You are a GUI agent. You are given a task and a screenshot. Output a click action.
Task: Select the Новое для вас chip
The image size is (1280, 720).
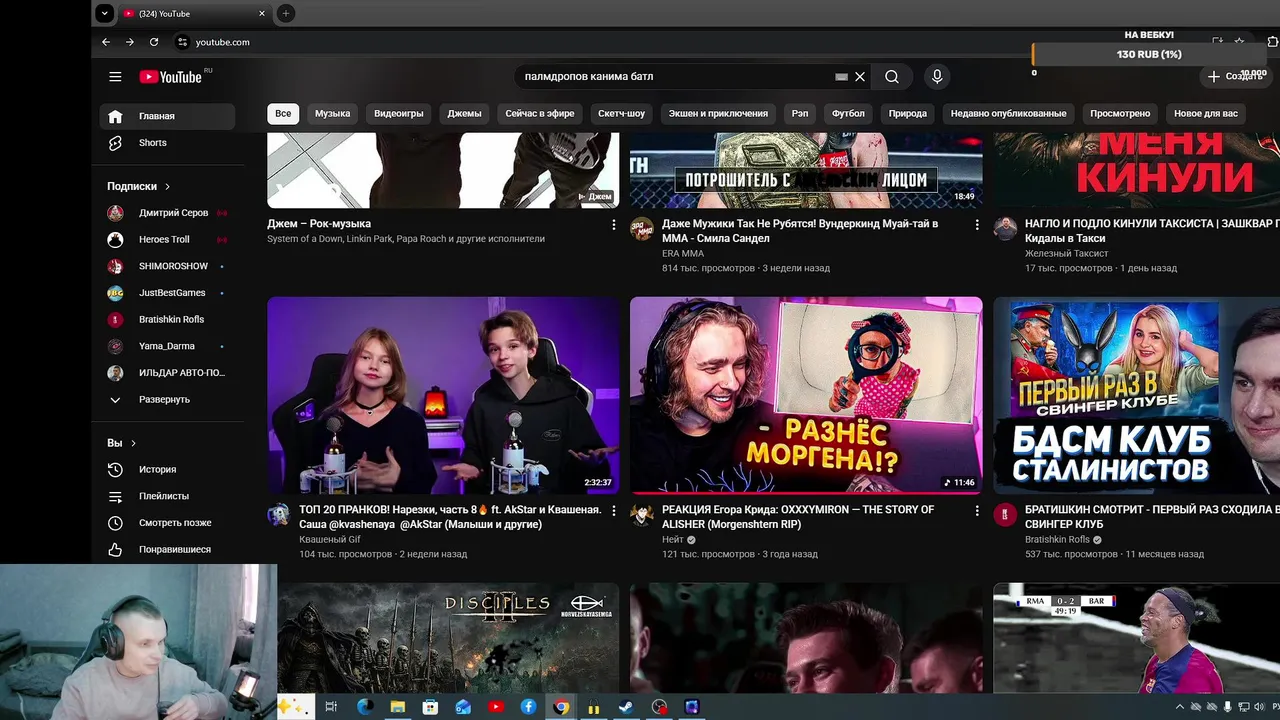coord(1206,113)
